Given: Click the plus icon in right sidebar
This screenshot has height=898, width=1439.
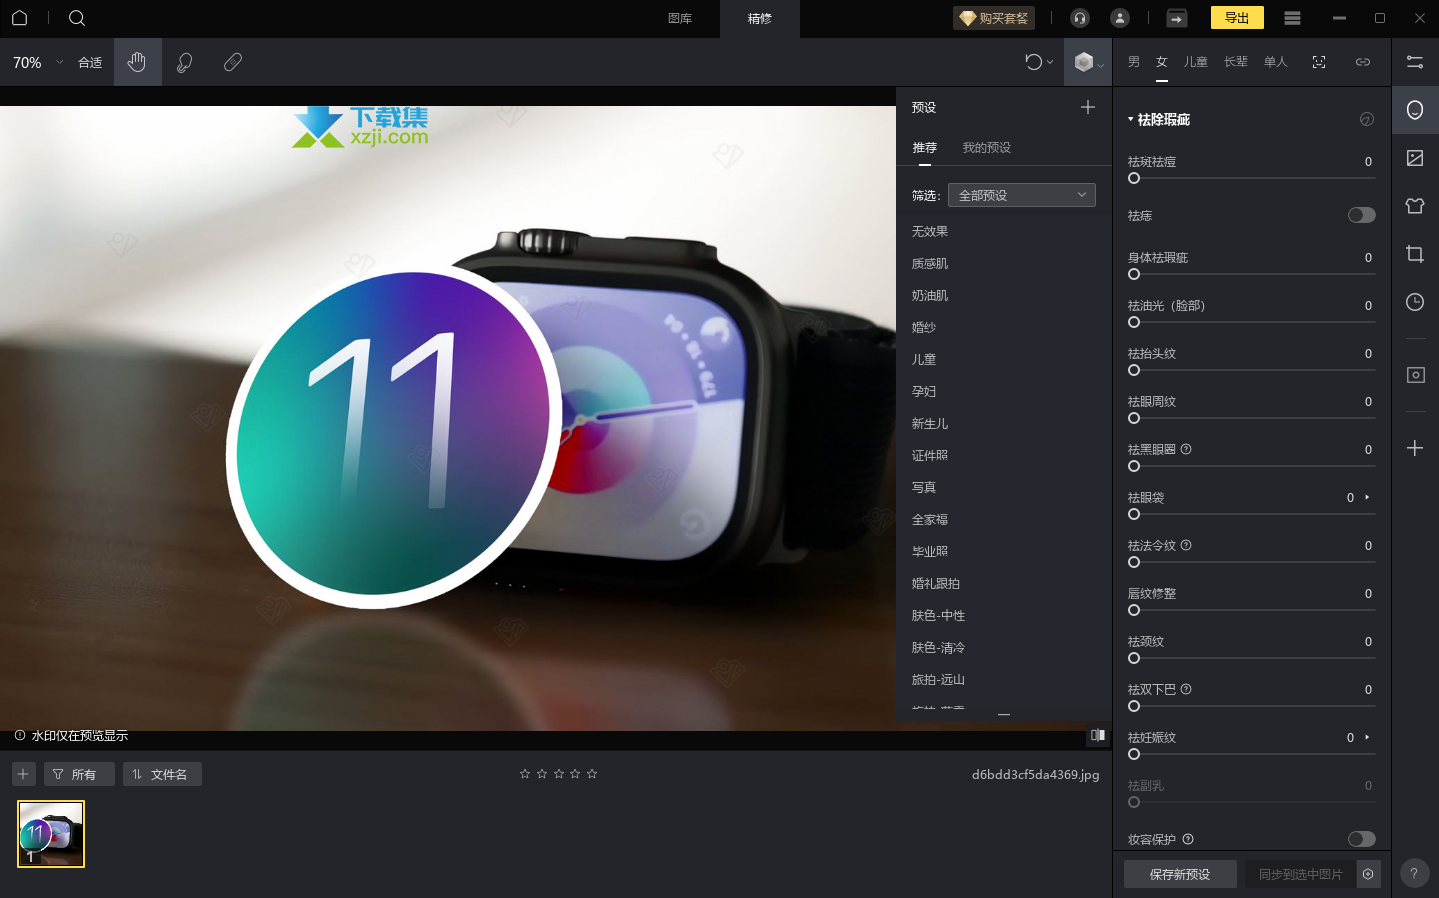Looking at the screenshot, I should click(x=1415, y=448).
